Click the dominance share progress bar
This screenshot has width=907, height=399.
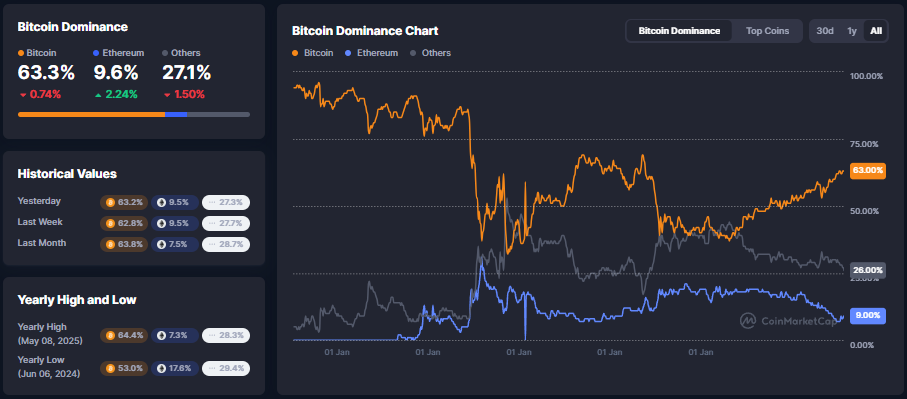pos(134,114)
